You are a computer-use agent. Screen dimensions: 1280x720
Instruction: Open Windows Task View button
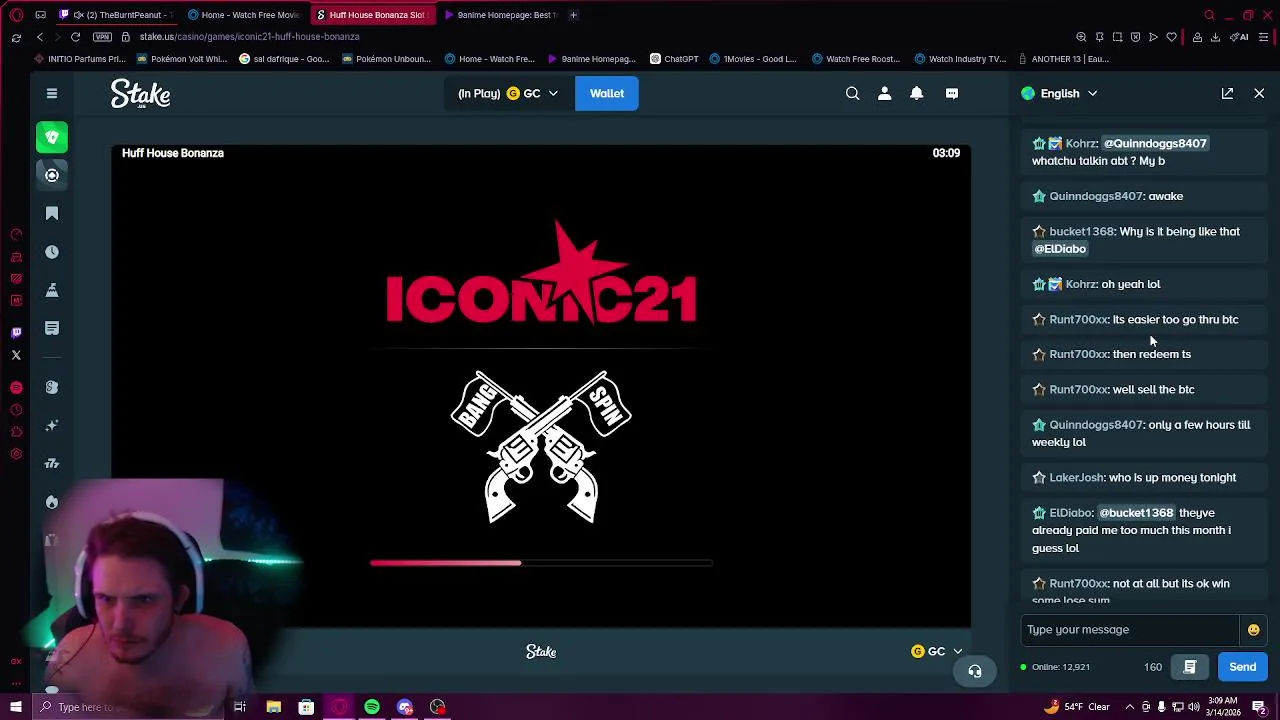pyautogui.click(x=240, y=707)
